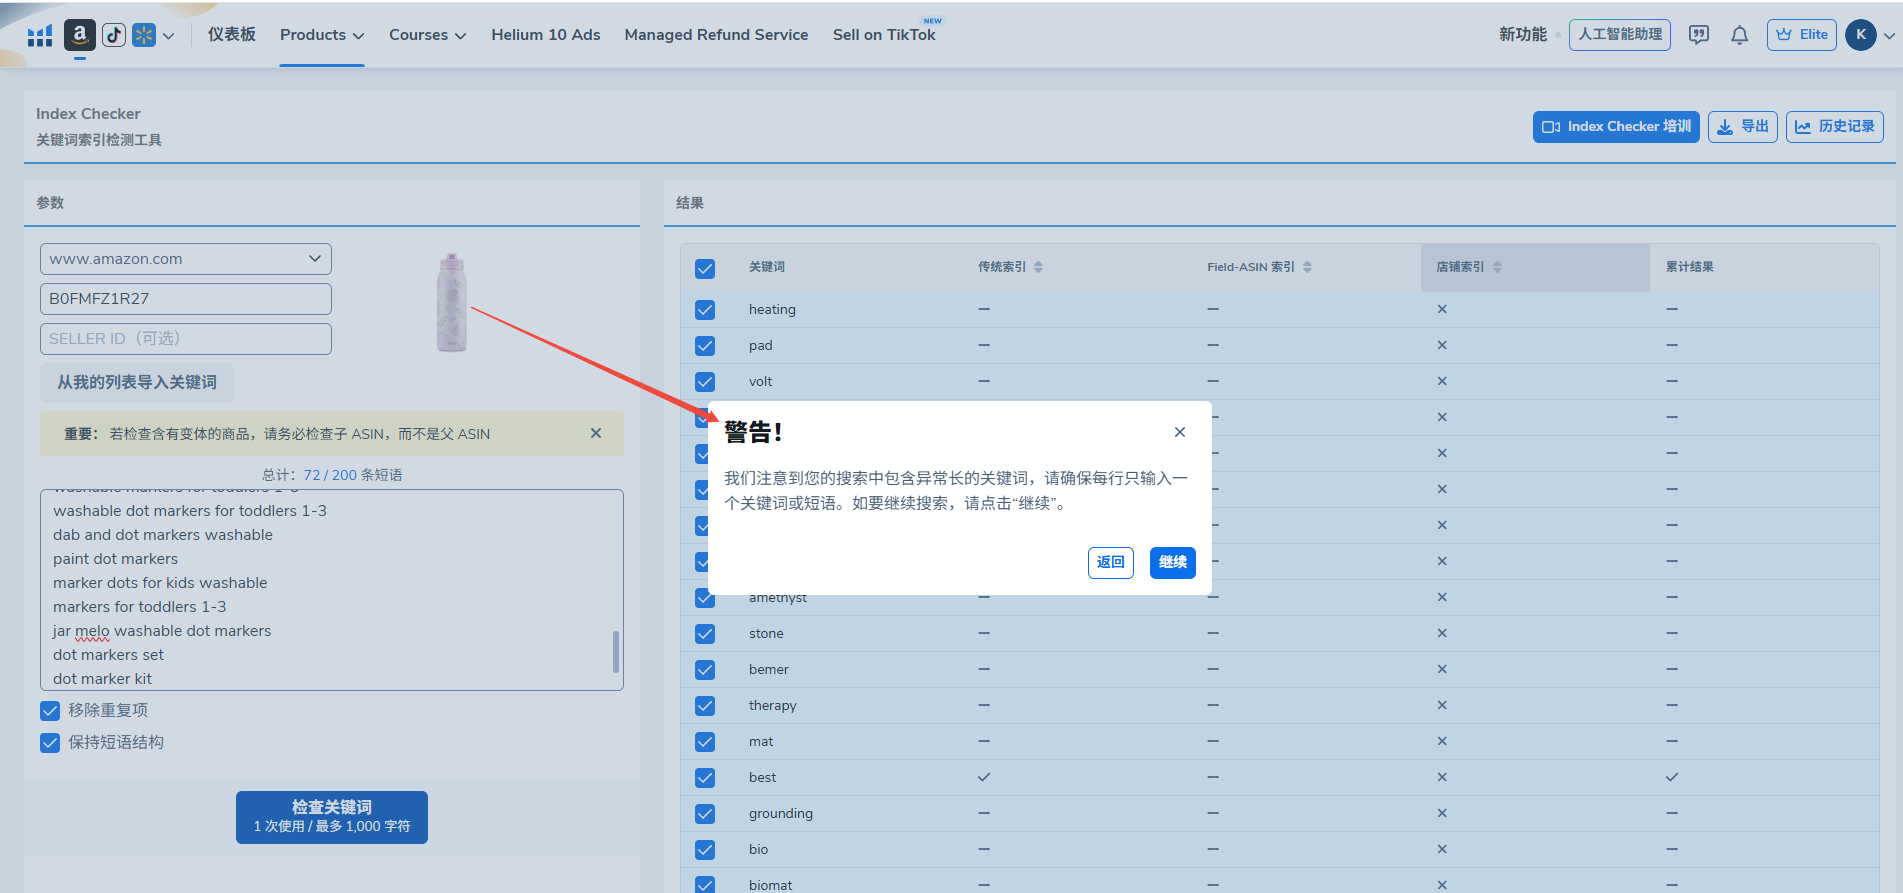Open Helium 10 Ads menu item

[545, 35]
